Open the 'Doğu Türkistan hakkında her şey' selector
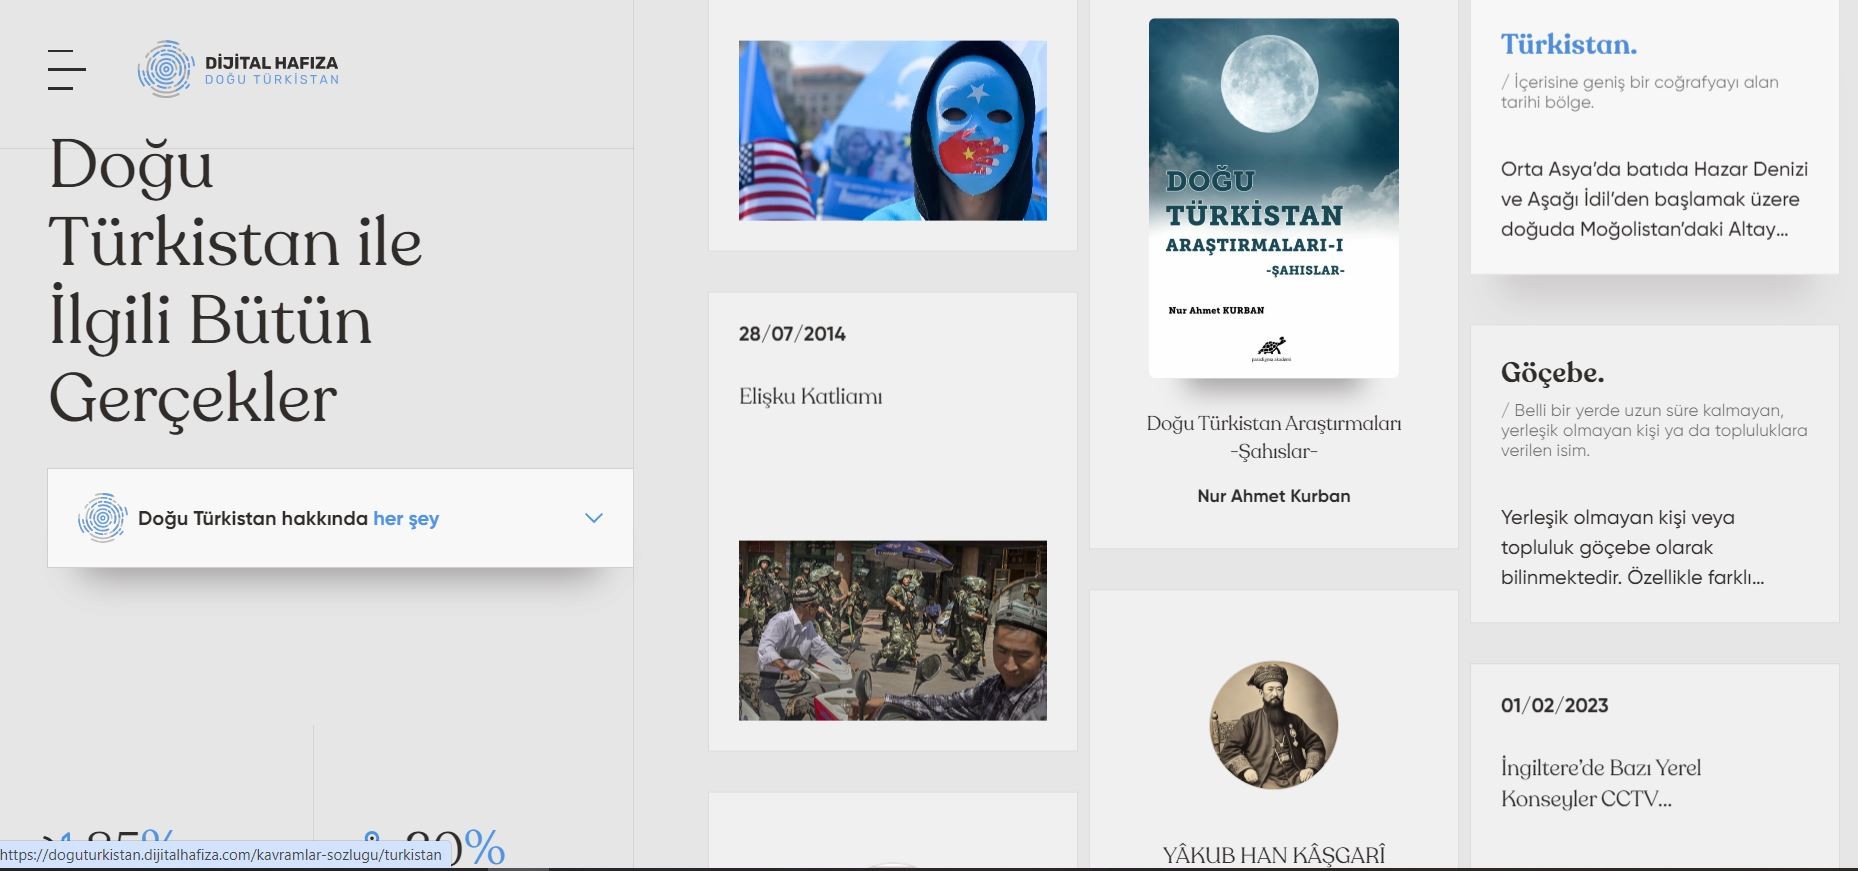This screenshot has height=871, width=1858. 288,518
